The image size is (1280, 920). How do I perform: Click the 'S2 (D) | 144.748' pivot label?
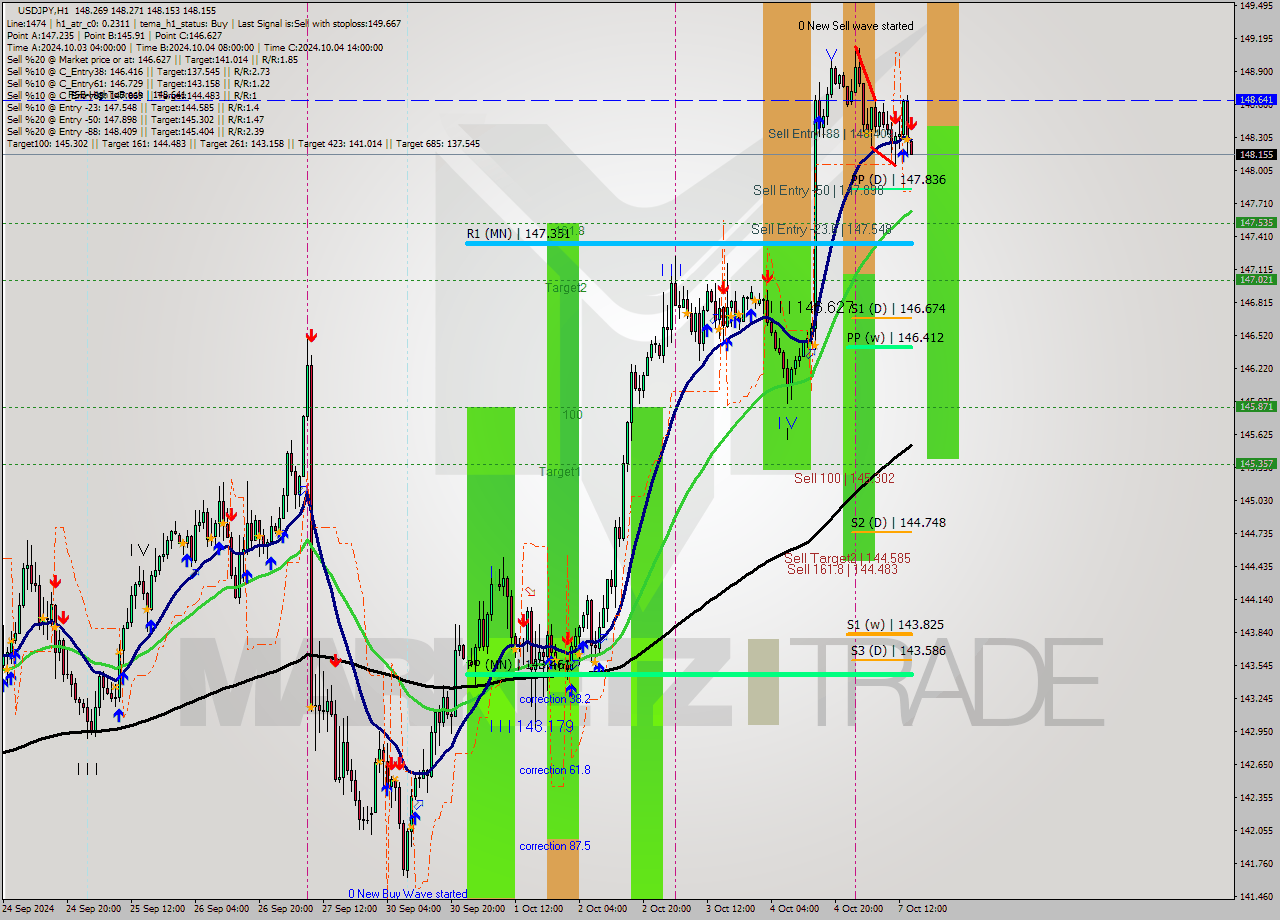tap(898, 523)
